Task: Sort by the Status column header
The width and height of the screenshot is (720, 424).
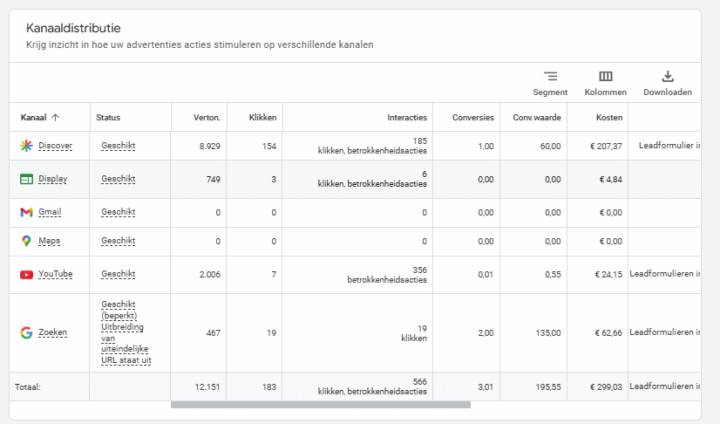Action: coord(108,117)
